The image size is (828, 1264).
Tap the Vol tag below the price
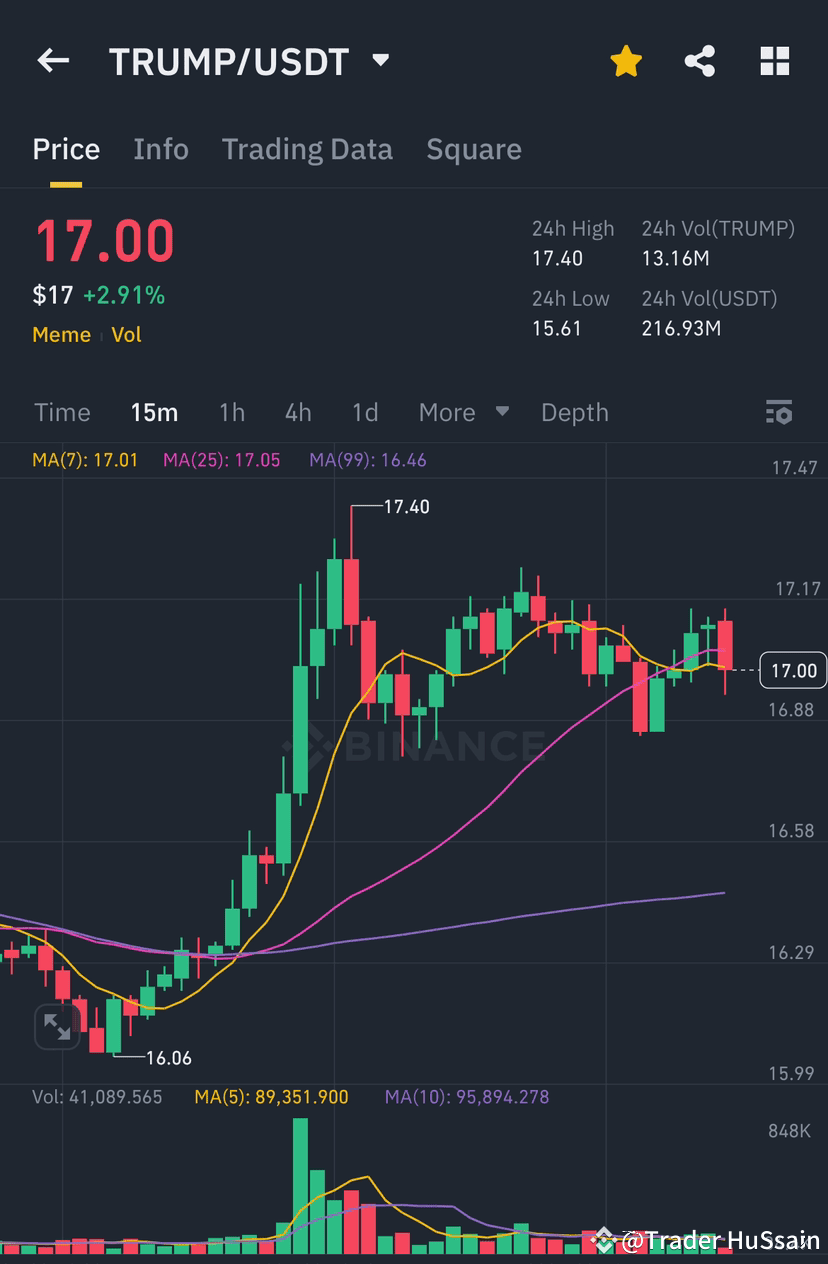coord(126,335)
